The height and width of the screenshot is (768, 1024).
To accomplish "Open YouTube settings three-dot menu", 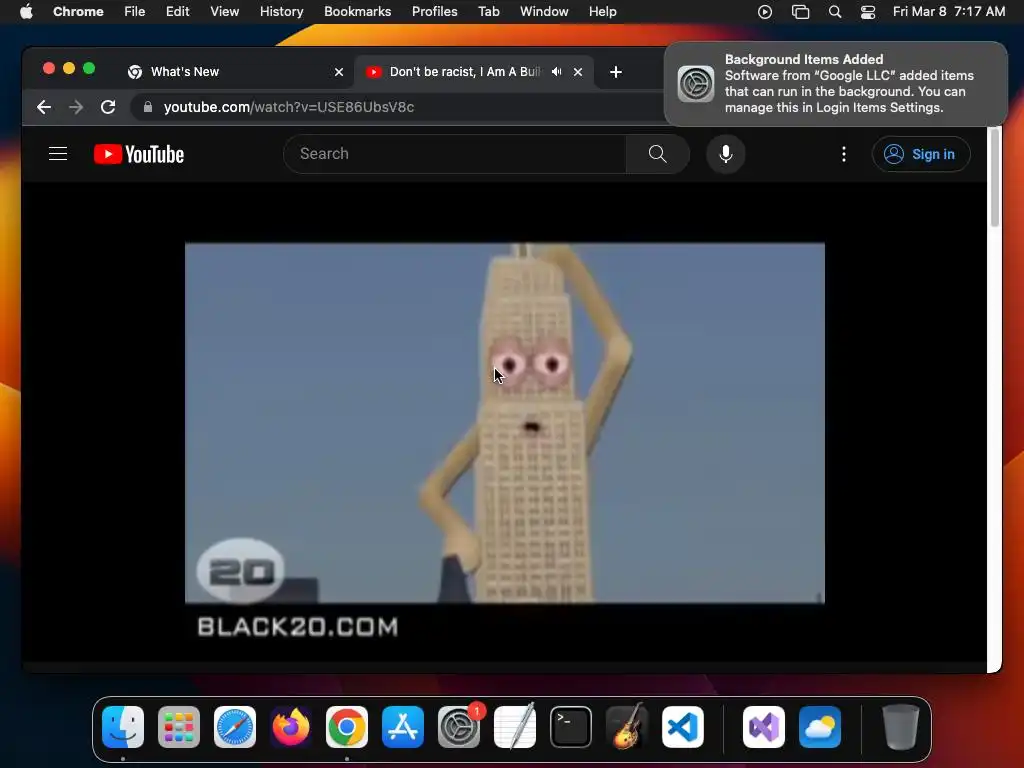I will (844, 154).
